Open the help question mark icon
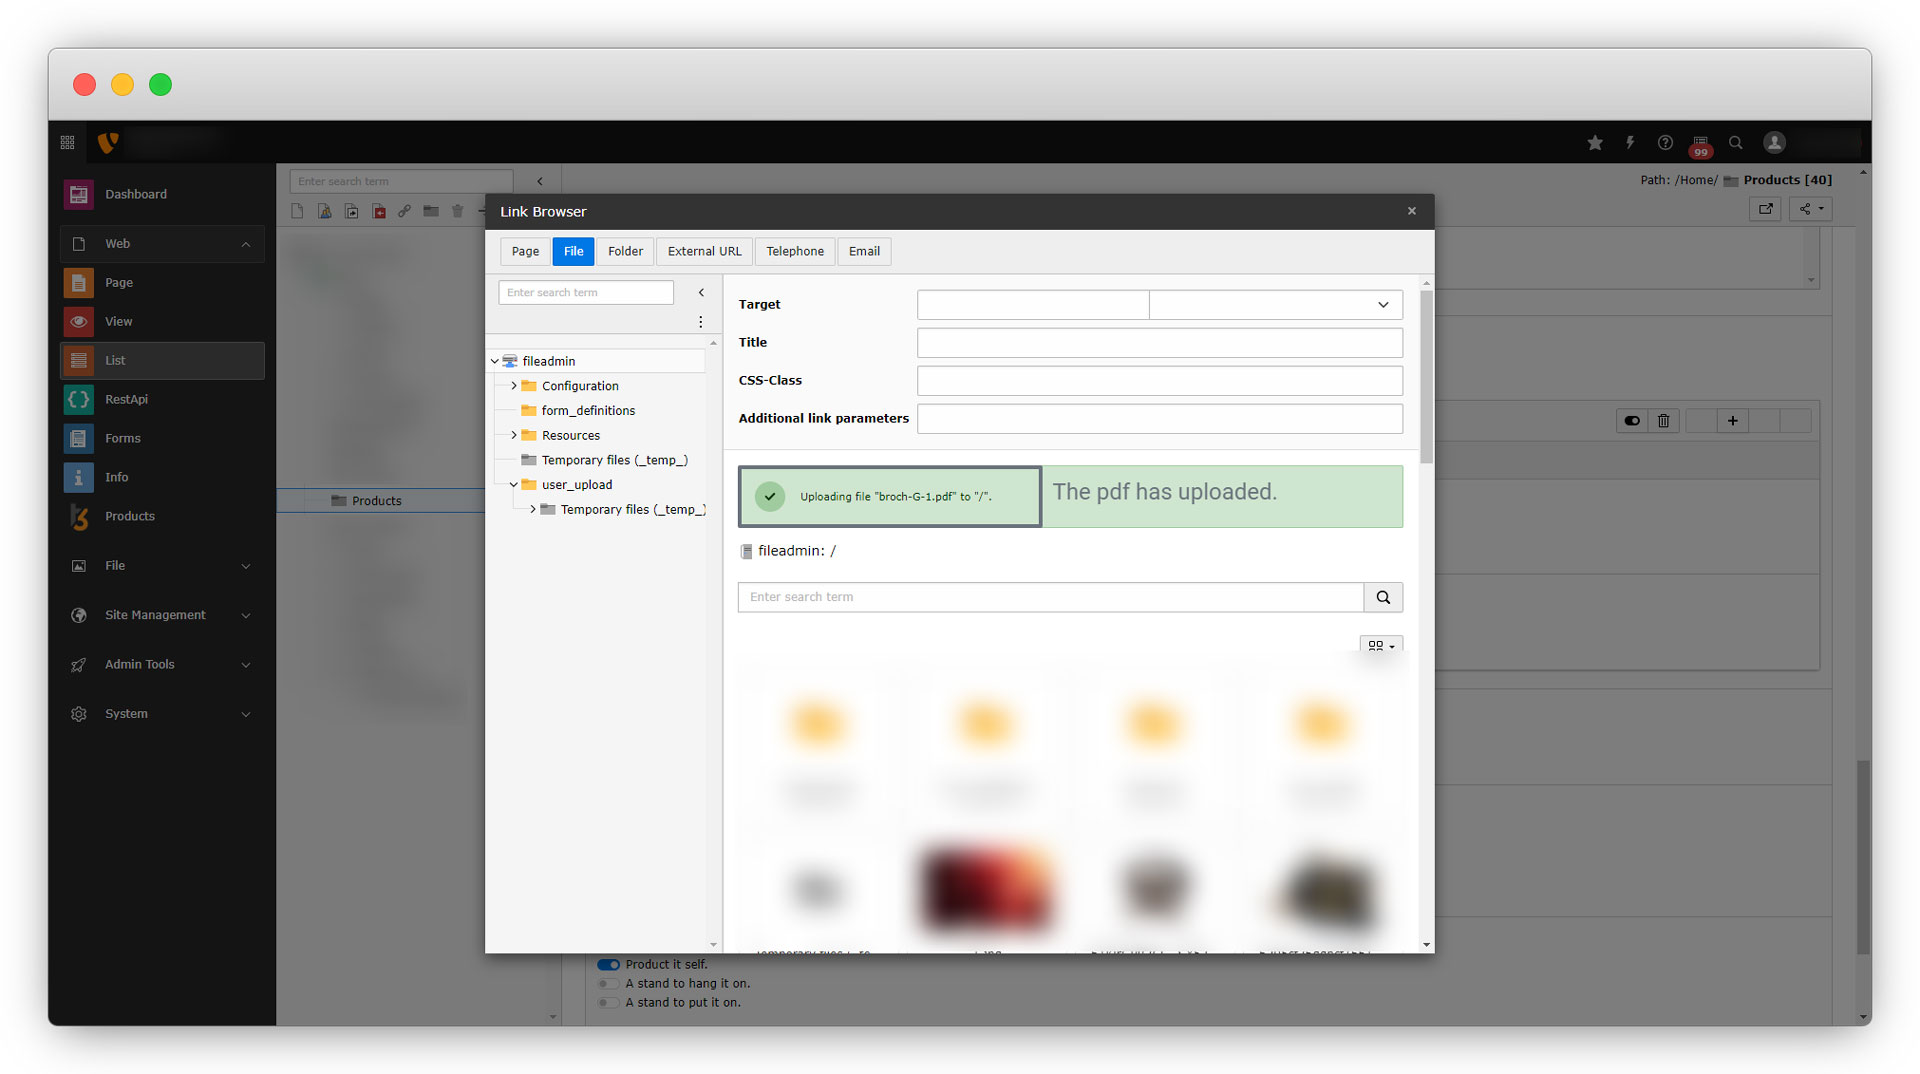Image resolution: width=1920 pixels, height=1074 pixels. 1665,143
